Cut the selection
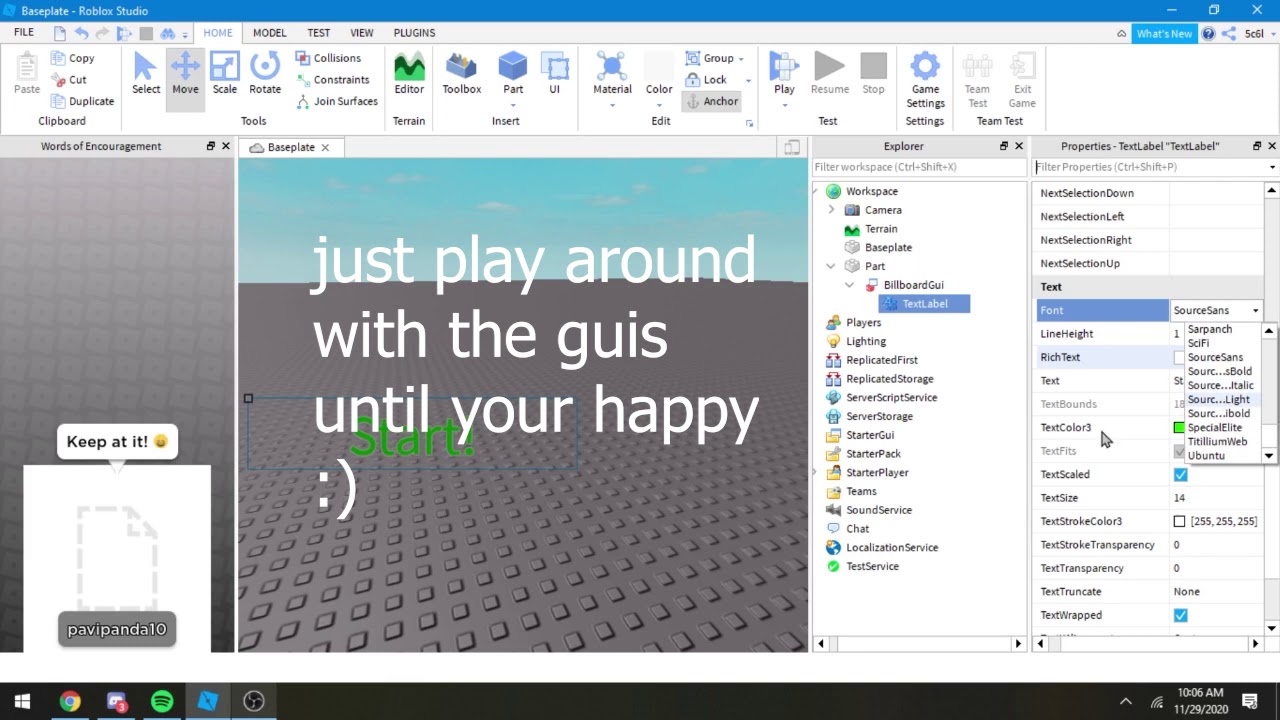The width and height of the screenshot is (1280, 720). 69,80
